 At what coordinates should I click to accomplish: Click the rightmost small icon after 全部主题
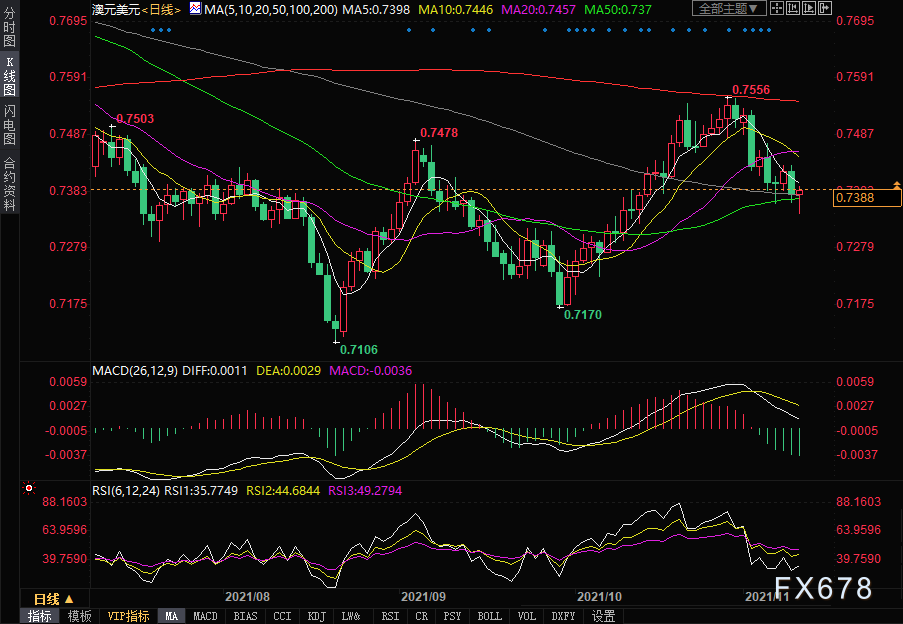click(x=823, y=9)
